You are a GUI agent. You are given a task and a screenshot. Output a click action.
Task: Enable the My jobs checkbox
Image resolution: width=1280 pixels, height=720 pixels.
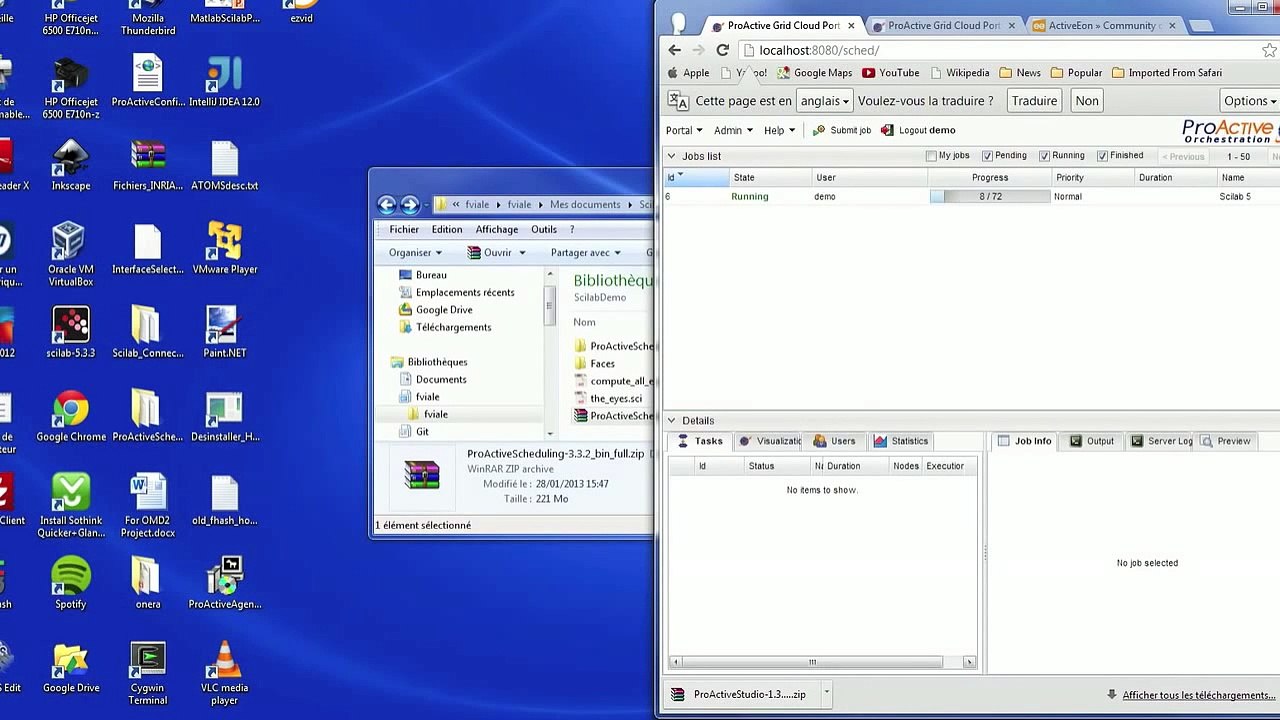931,156
